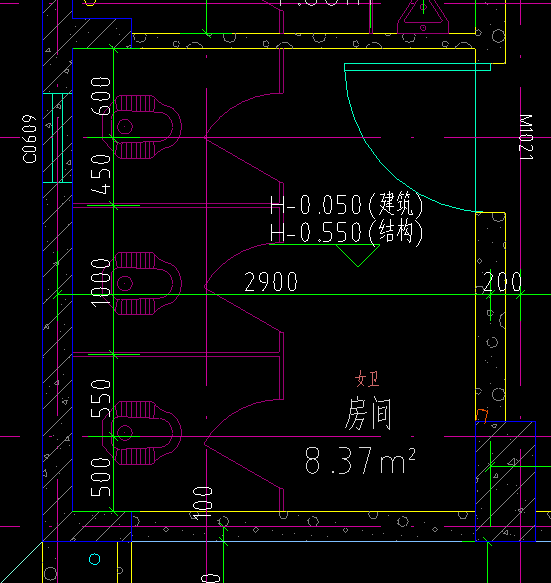Image resolution: width=551 pixels, height=583 pixels.
Task: Select the 550 vertical dimension text
Action: (101, 398)
